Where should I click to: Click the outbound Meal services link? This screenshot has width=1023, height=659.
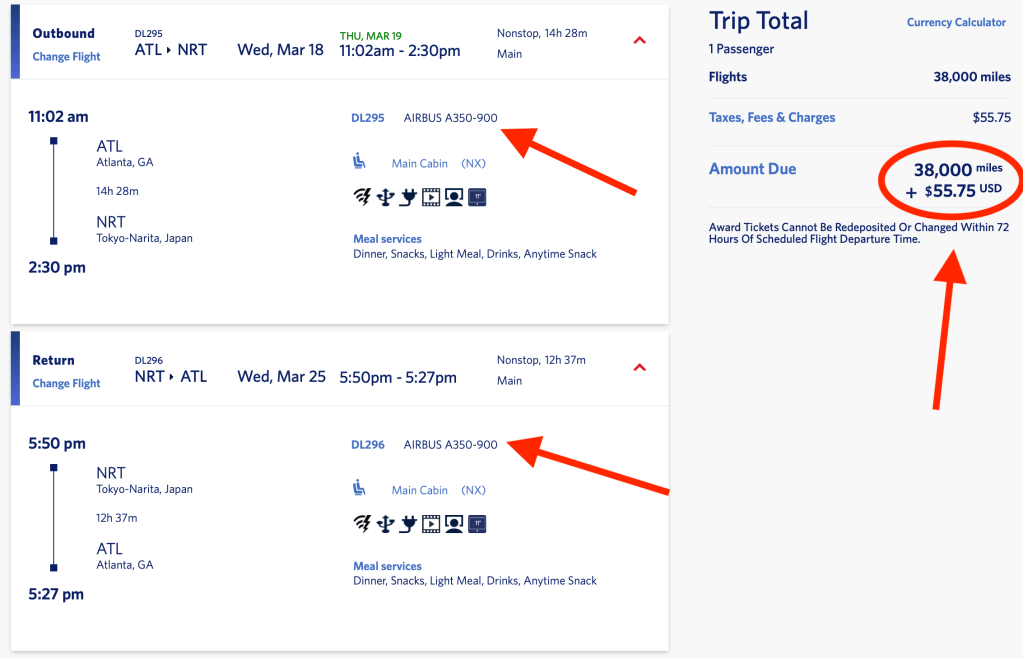(x=387, y=239)
